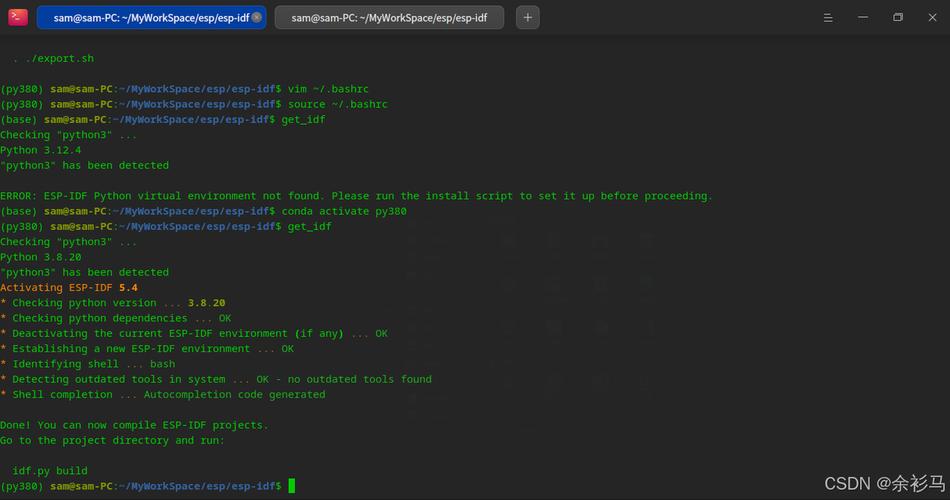Click 'Deactivating the current ESP-IDF environment' line
This screenshot has width=950, height=500.
click(194, 333)
